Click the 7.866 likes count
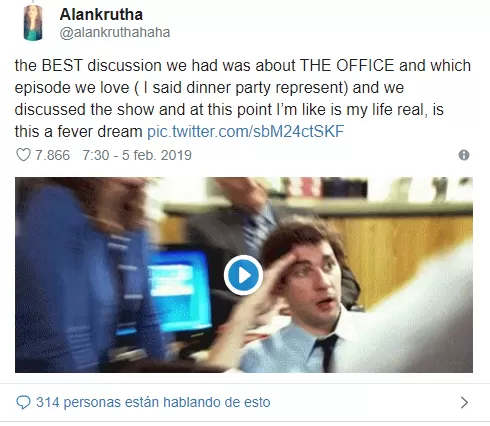This screenshot has width=490, height=426. coord(52,155)
